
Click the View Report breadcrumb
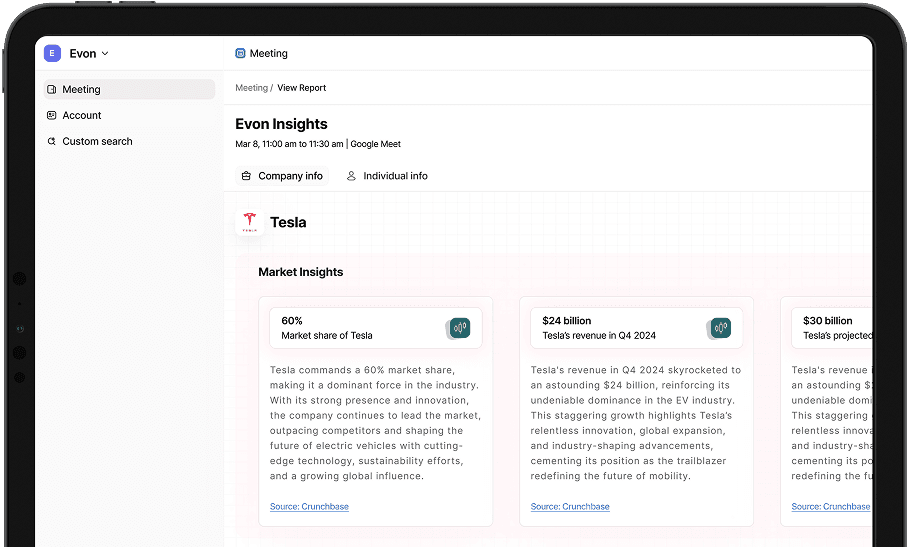pos(301,88)
